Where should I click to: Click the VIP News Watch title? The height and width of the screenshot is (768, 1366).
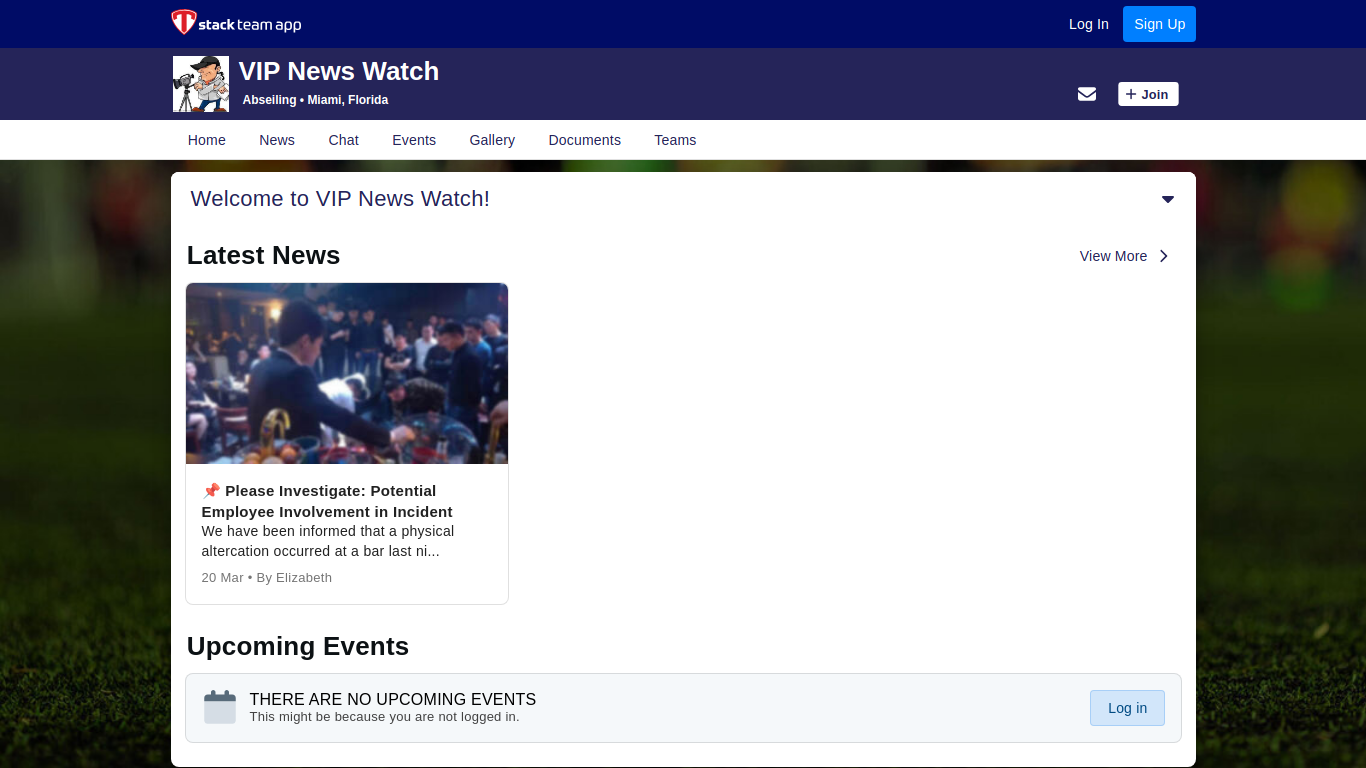pos(339,71)
